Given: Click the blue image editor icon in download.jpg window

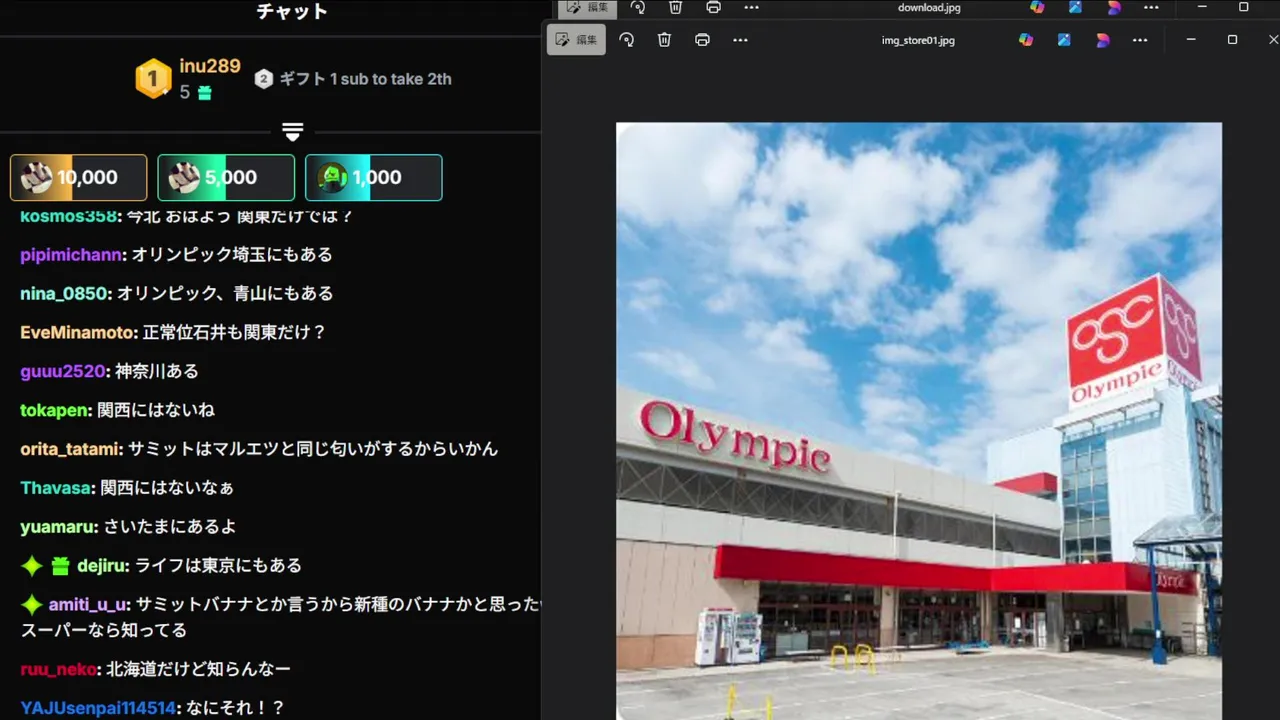Looking at the screenshot, I should pyautogui.click(x=1075, y=7).
